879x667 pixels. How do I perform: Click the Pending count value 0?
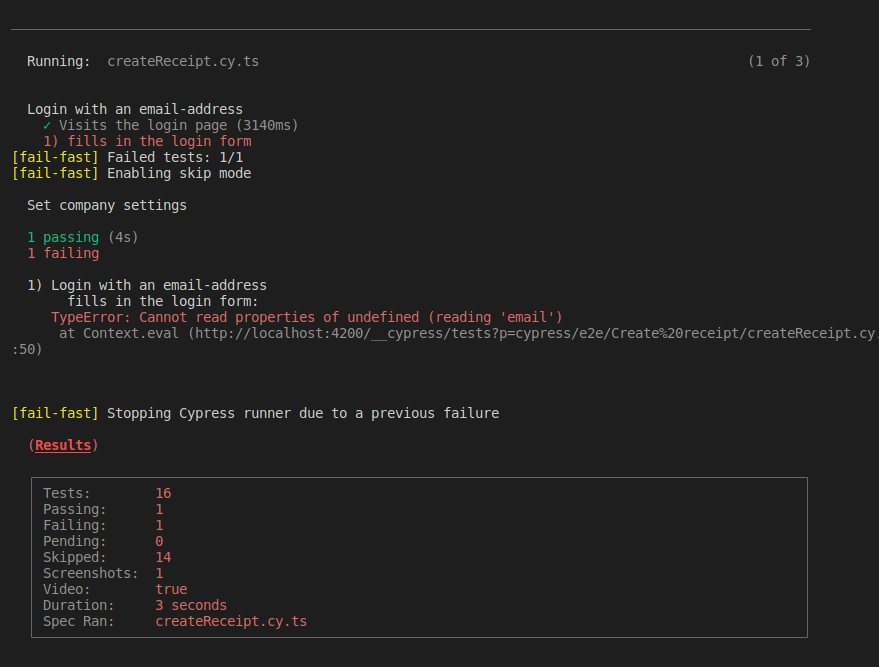pyautogui.click(x=159, y=541)
